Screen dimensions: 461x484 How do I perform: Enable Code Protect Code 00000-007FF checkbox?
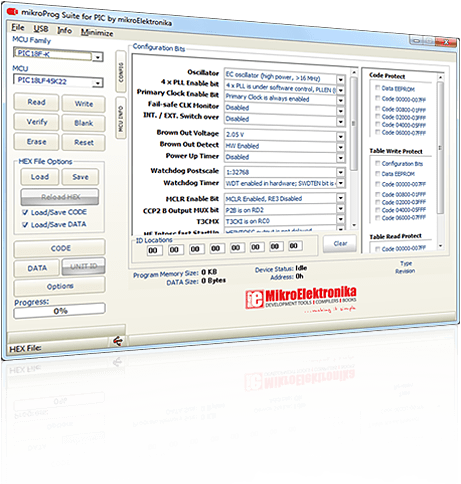[378, 98]
